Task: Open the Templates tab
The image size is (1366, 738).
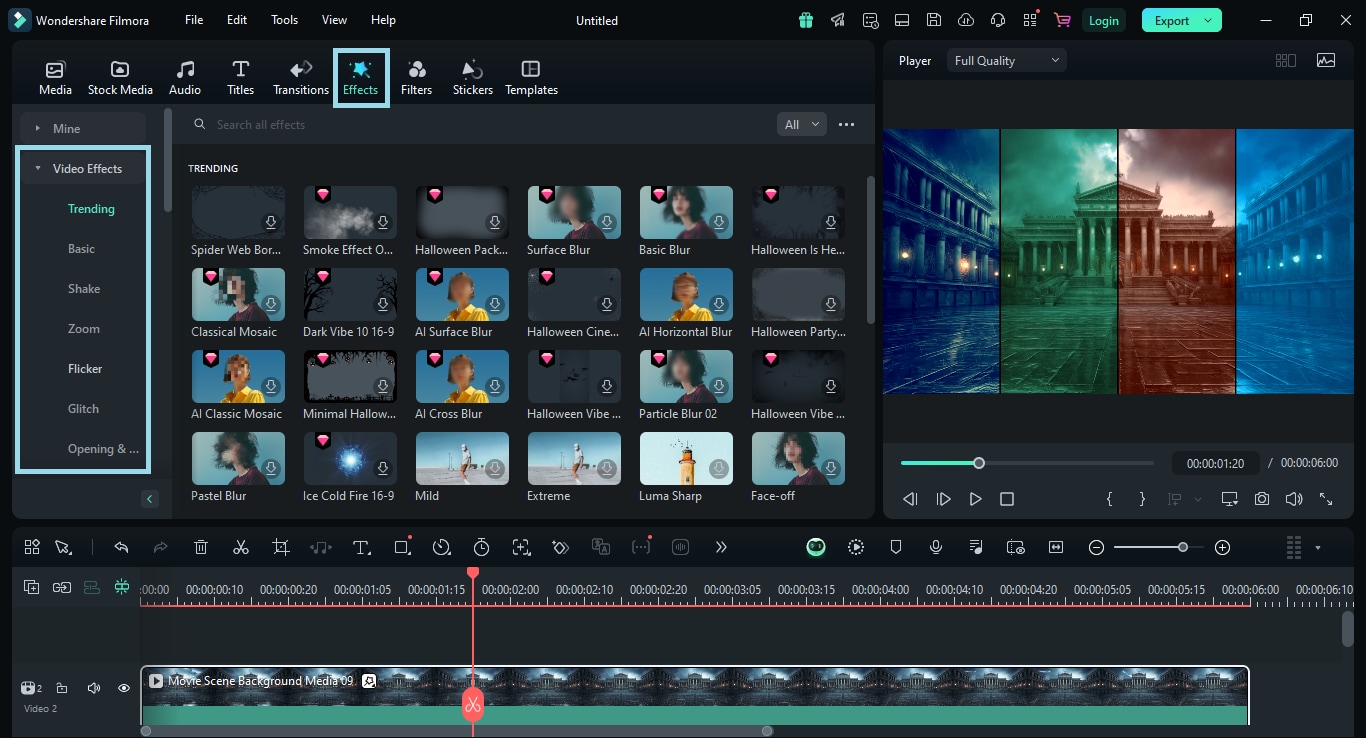Action: click(531, 77)
